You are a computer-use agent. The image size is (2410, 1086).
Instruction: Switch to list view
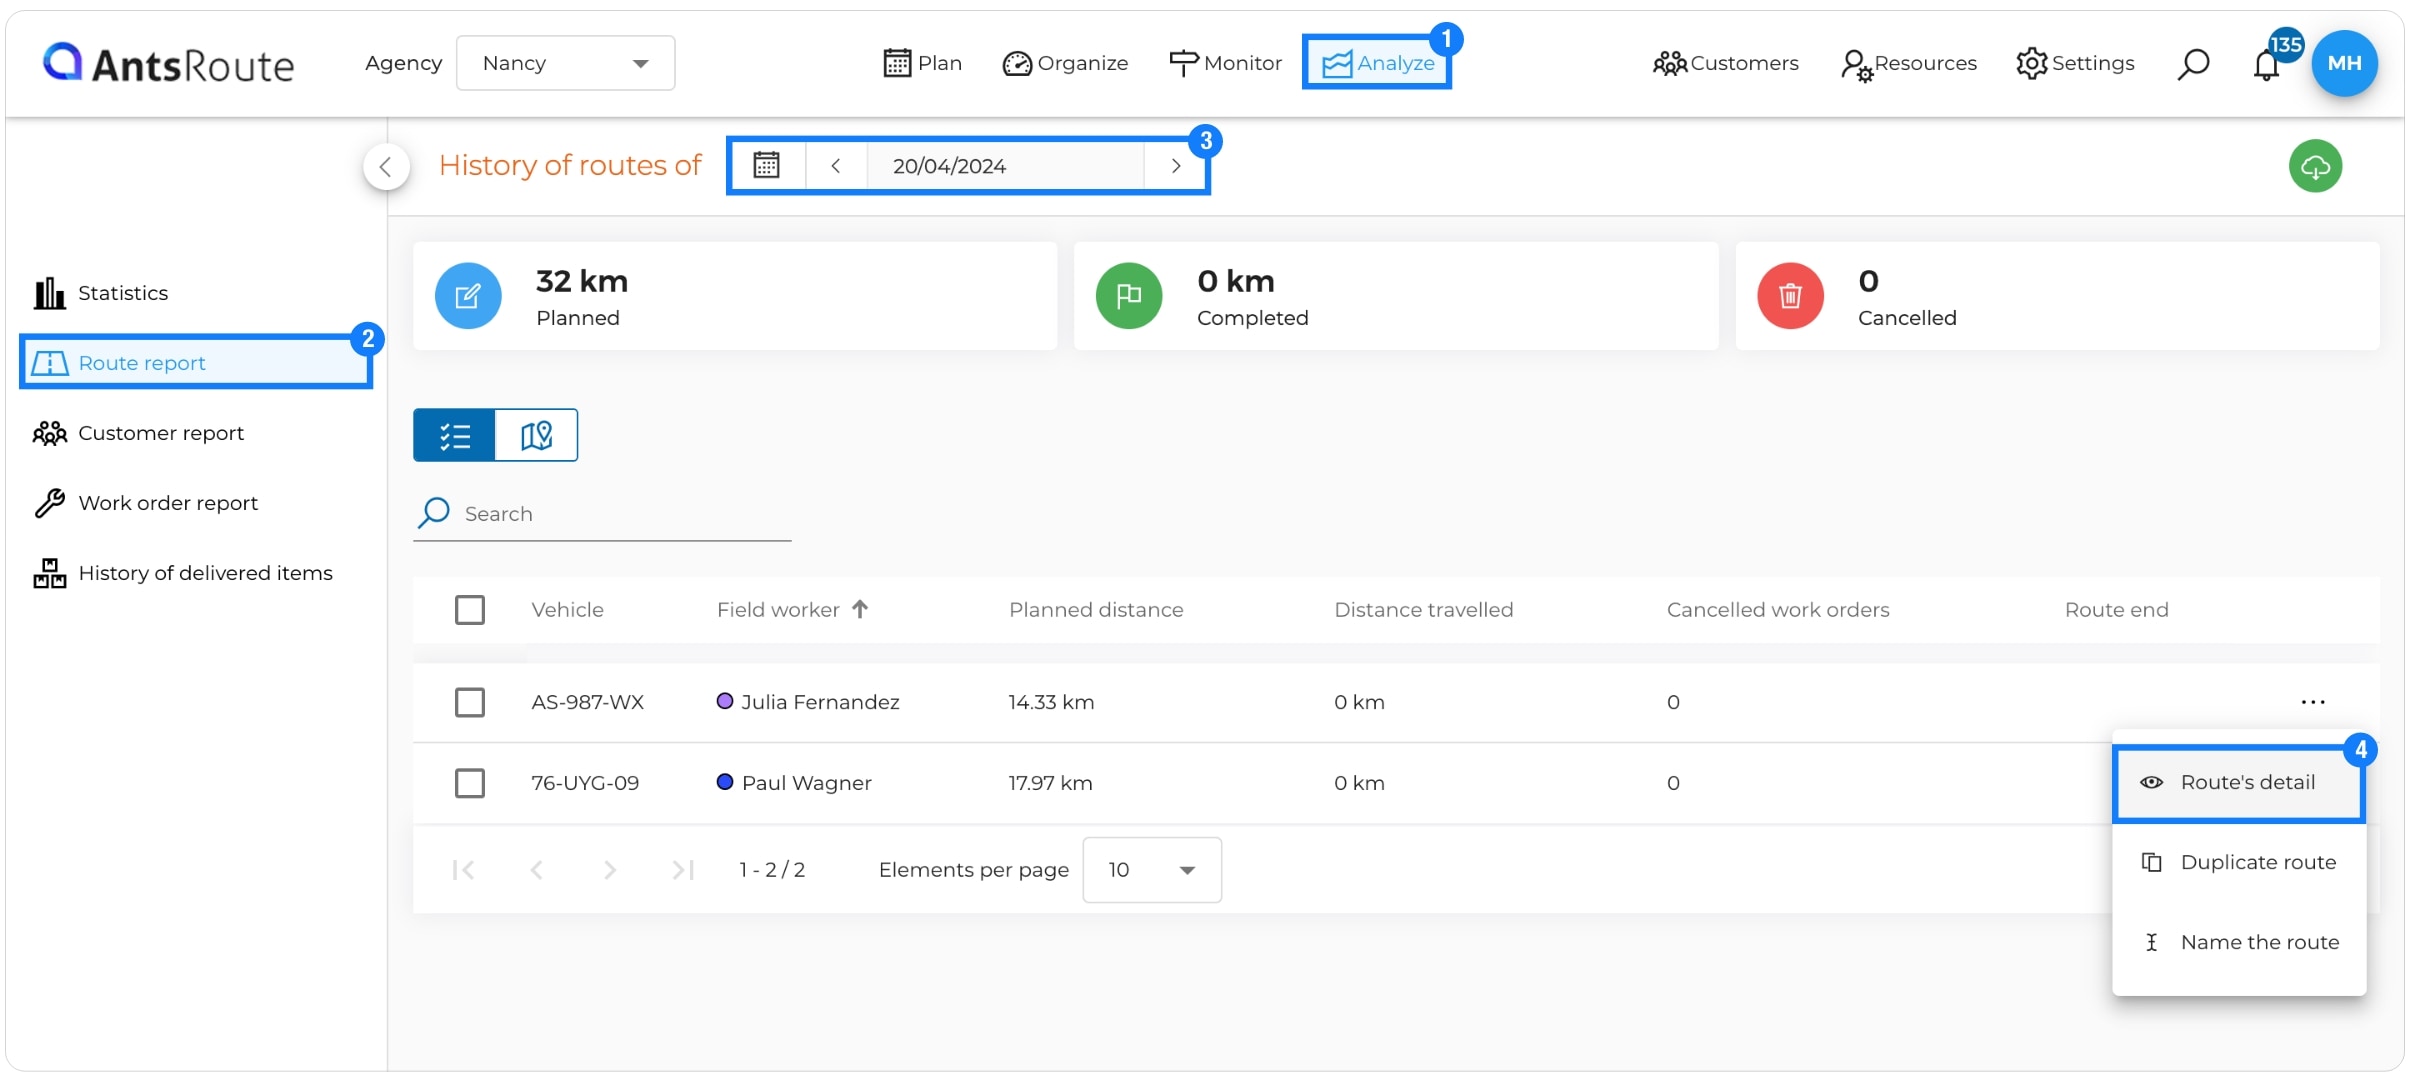[x=455, y=435]
